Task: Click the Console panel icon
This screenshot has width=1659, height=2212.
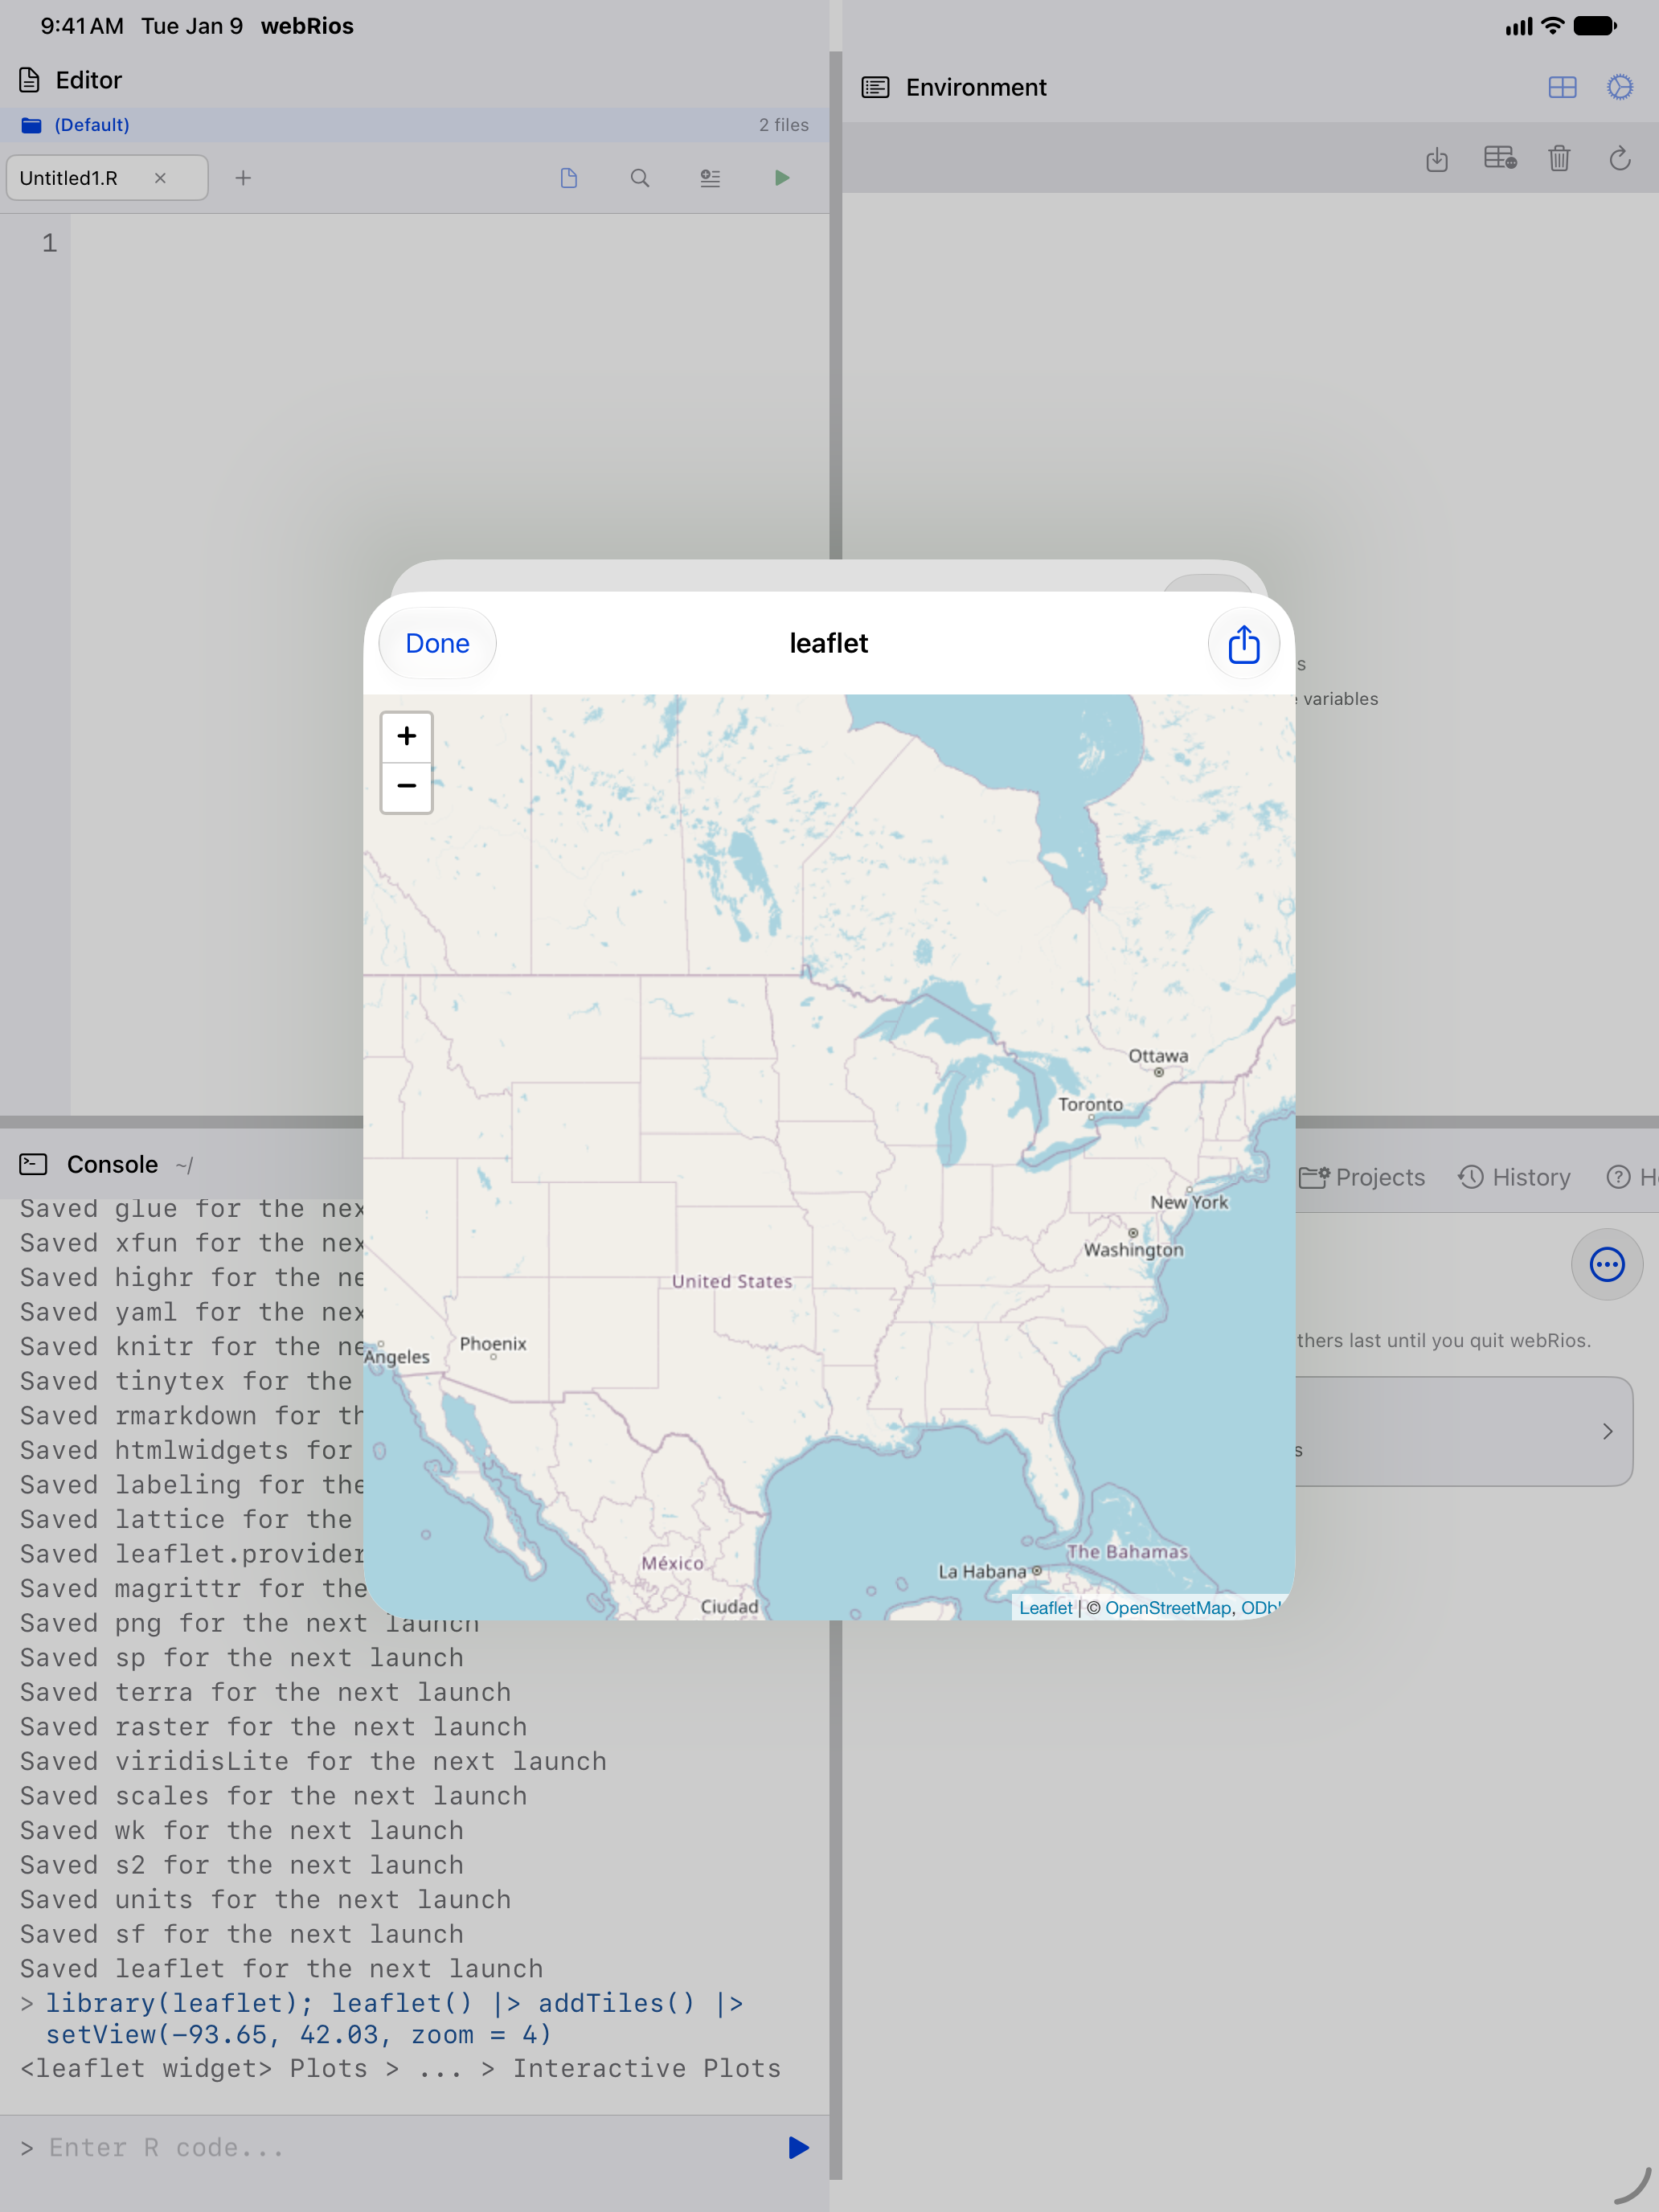Action: pos(33,1164)
